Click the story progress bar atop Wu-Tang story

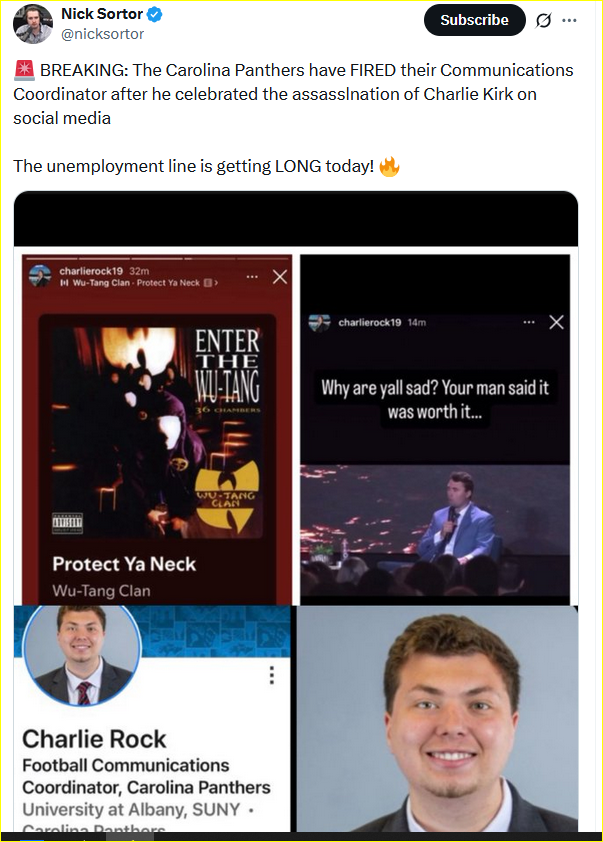[157, 258]
